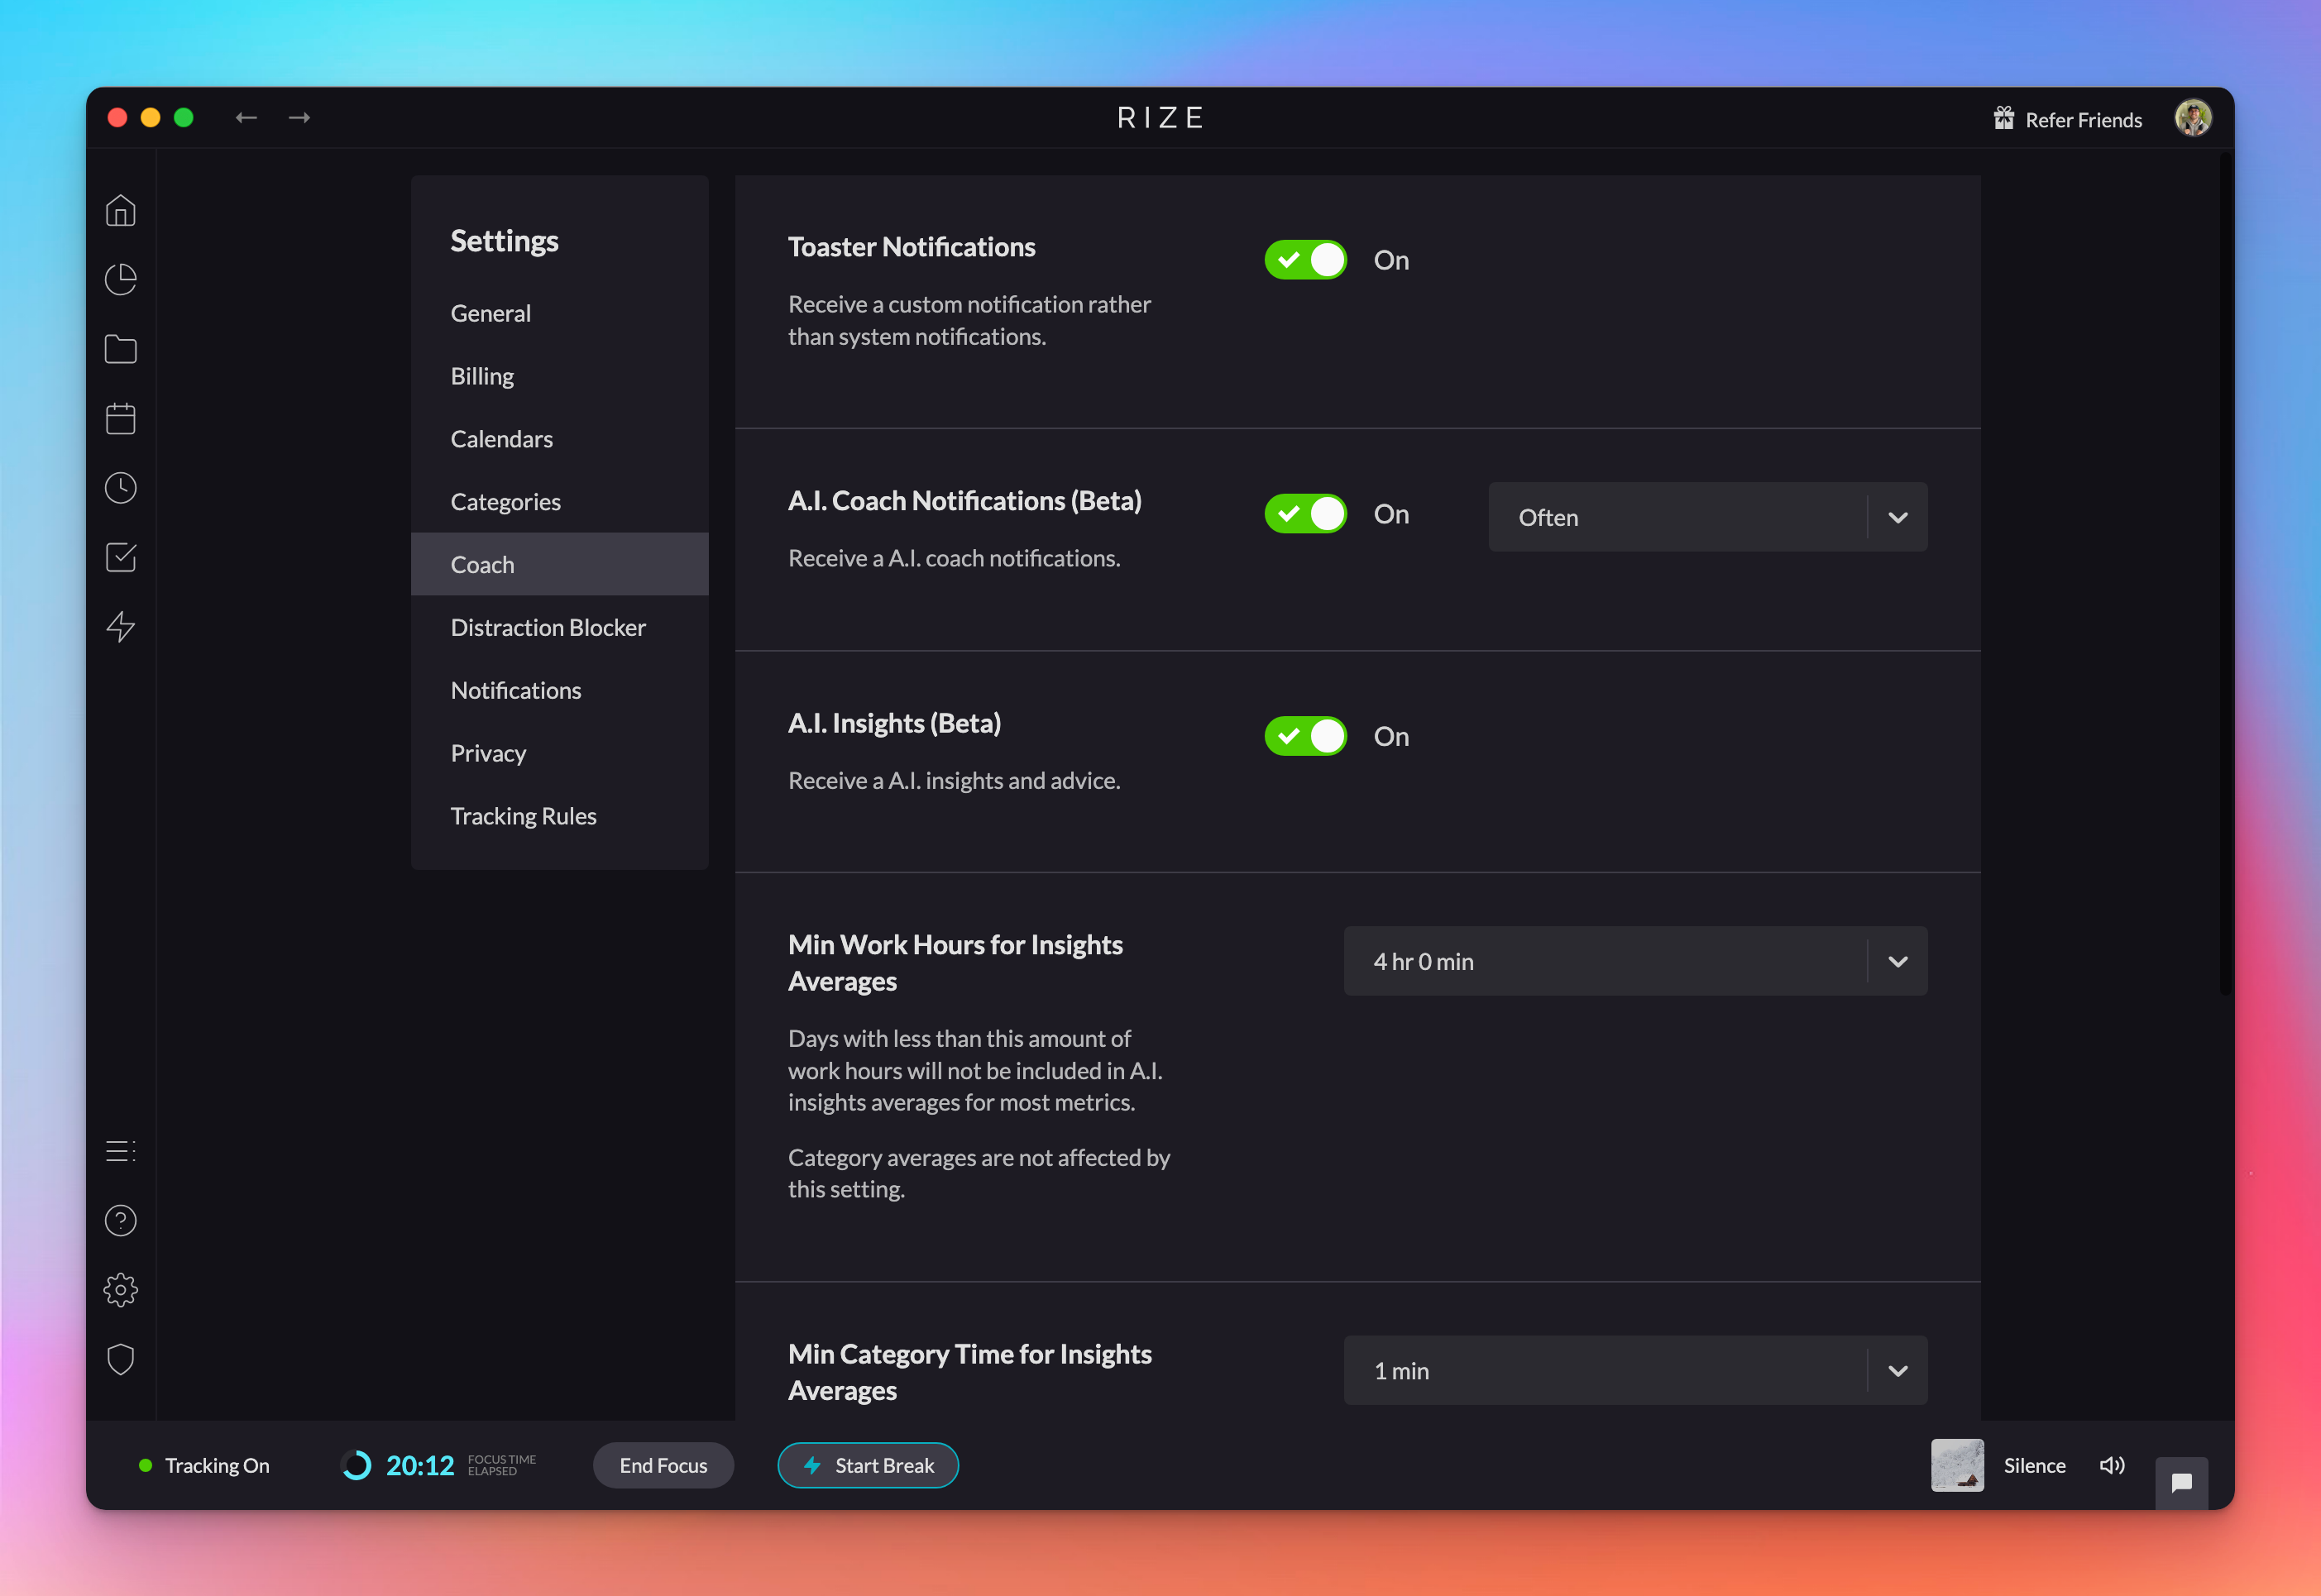Image resolution: width=2321 pixels, height=1596 pixels.
Task: Click the End Focus button
Action: [x=663, y=1466]
